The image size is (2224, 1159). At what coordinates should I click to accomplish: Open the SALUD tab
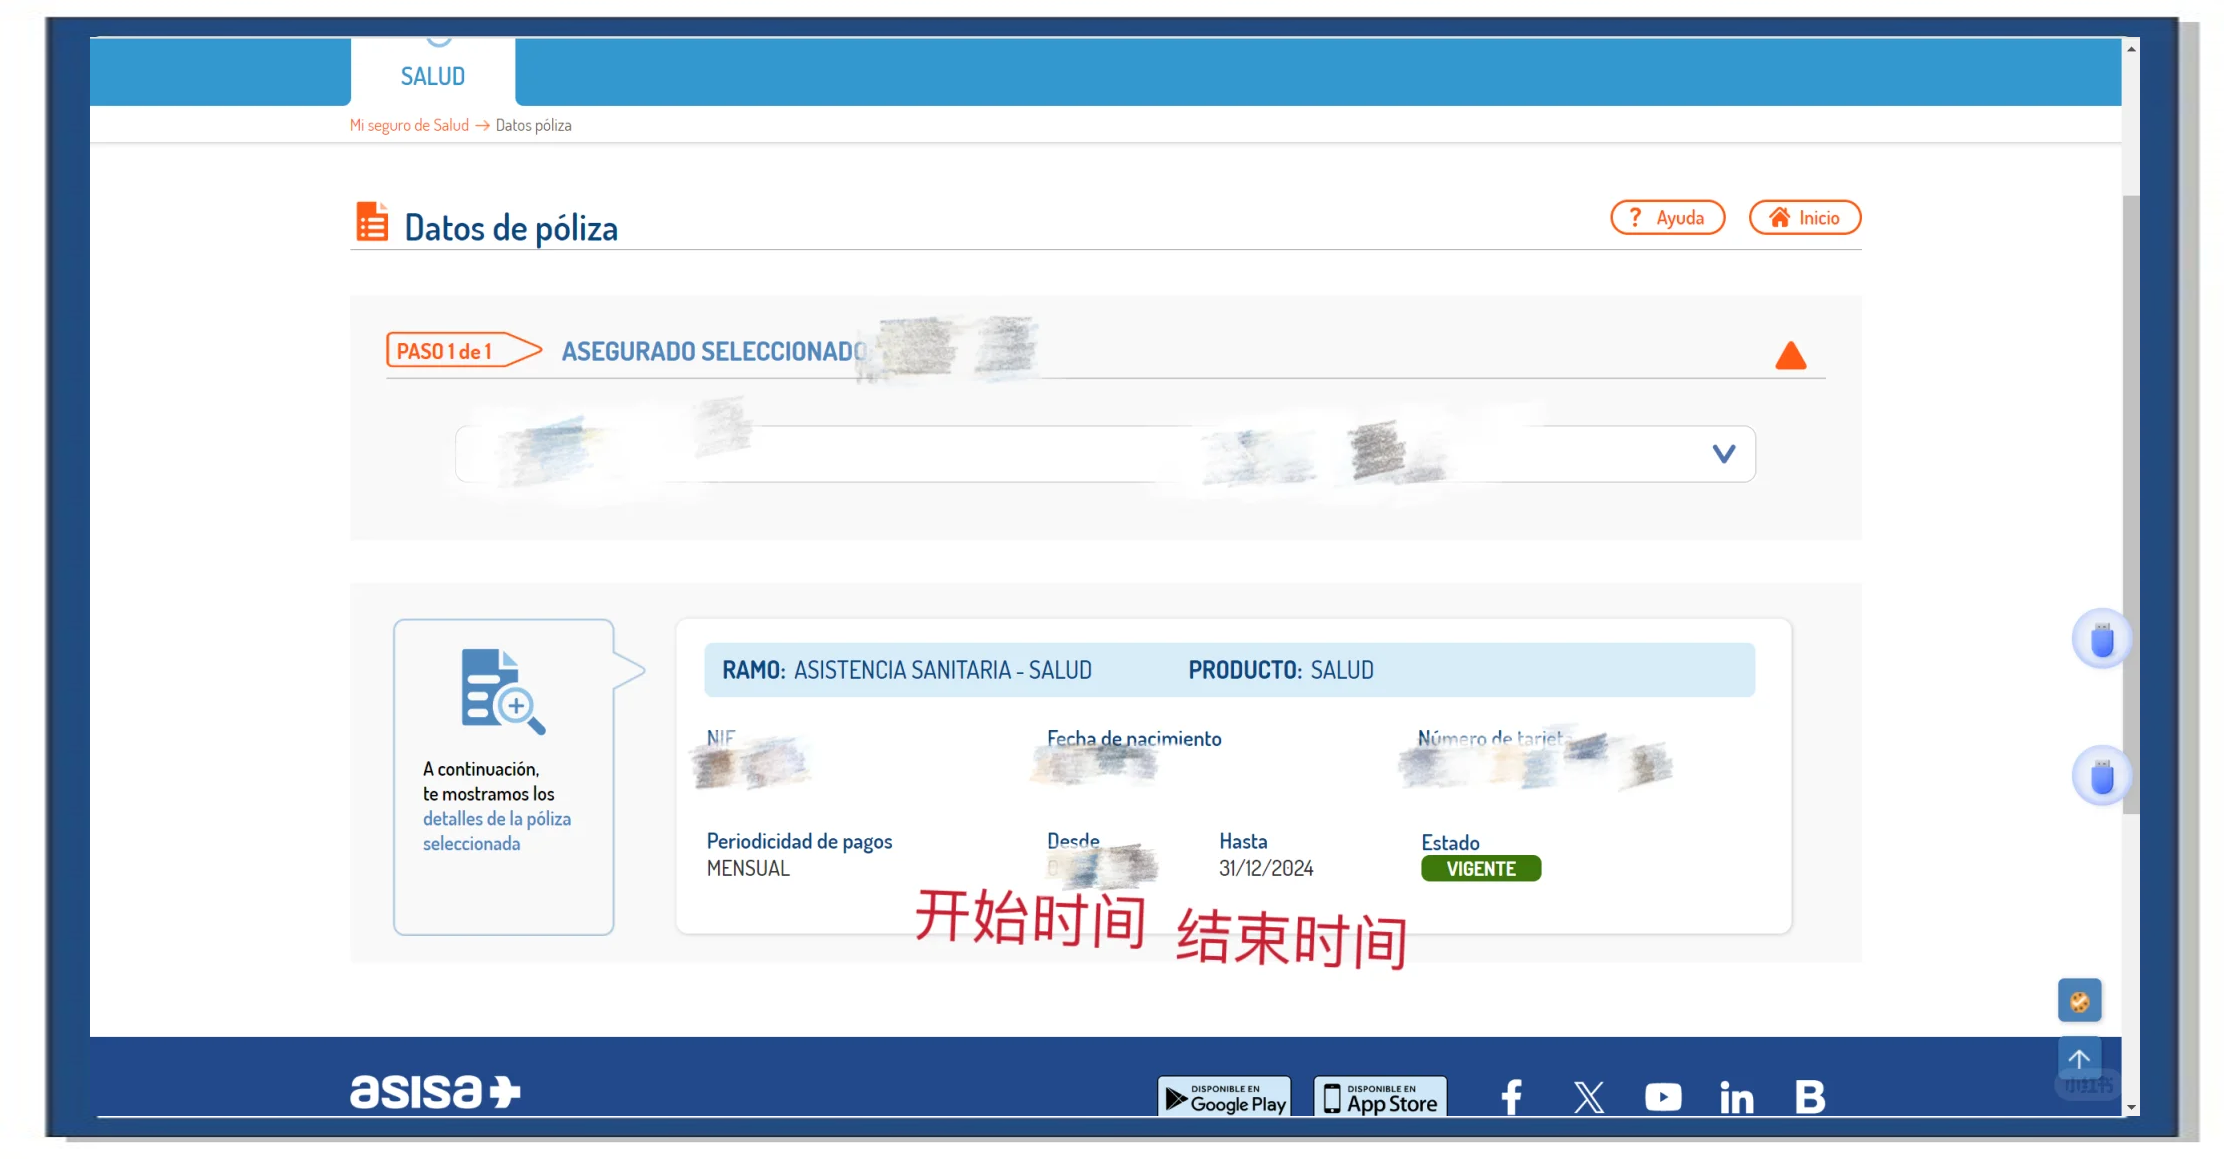pyautogui.click(x=433, y=72)
